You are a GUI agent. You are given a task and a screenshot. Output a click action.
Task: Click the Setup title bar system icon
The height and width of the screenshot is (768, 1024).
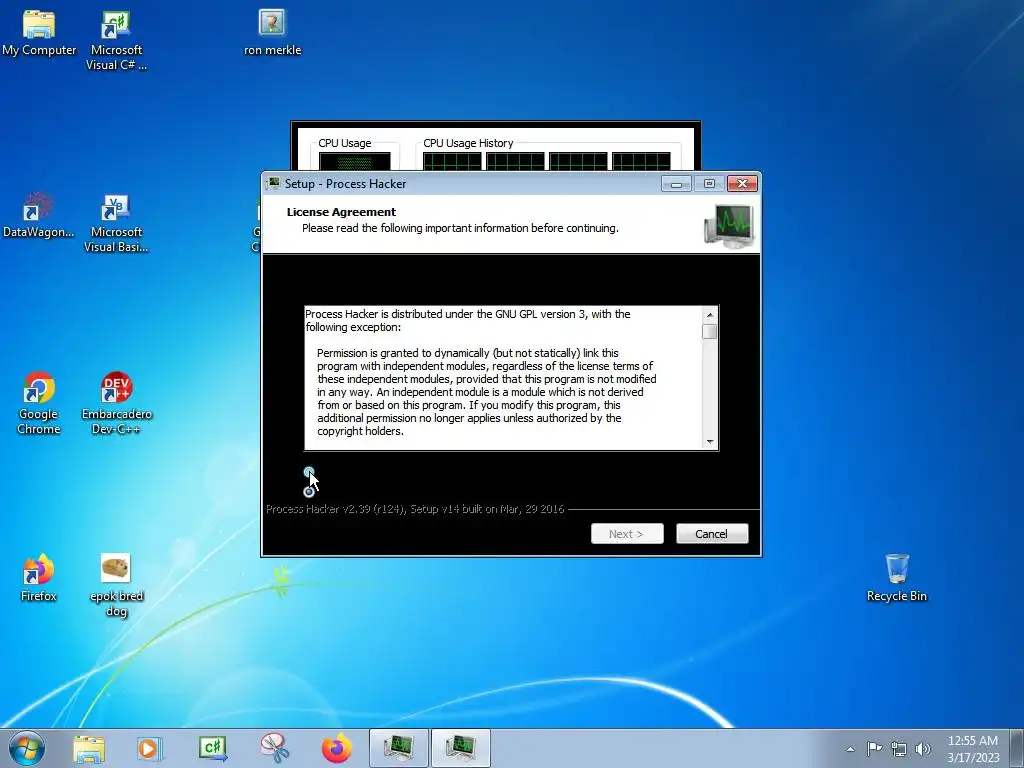(273, 184)
